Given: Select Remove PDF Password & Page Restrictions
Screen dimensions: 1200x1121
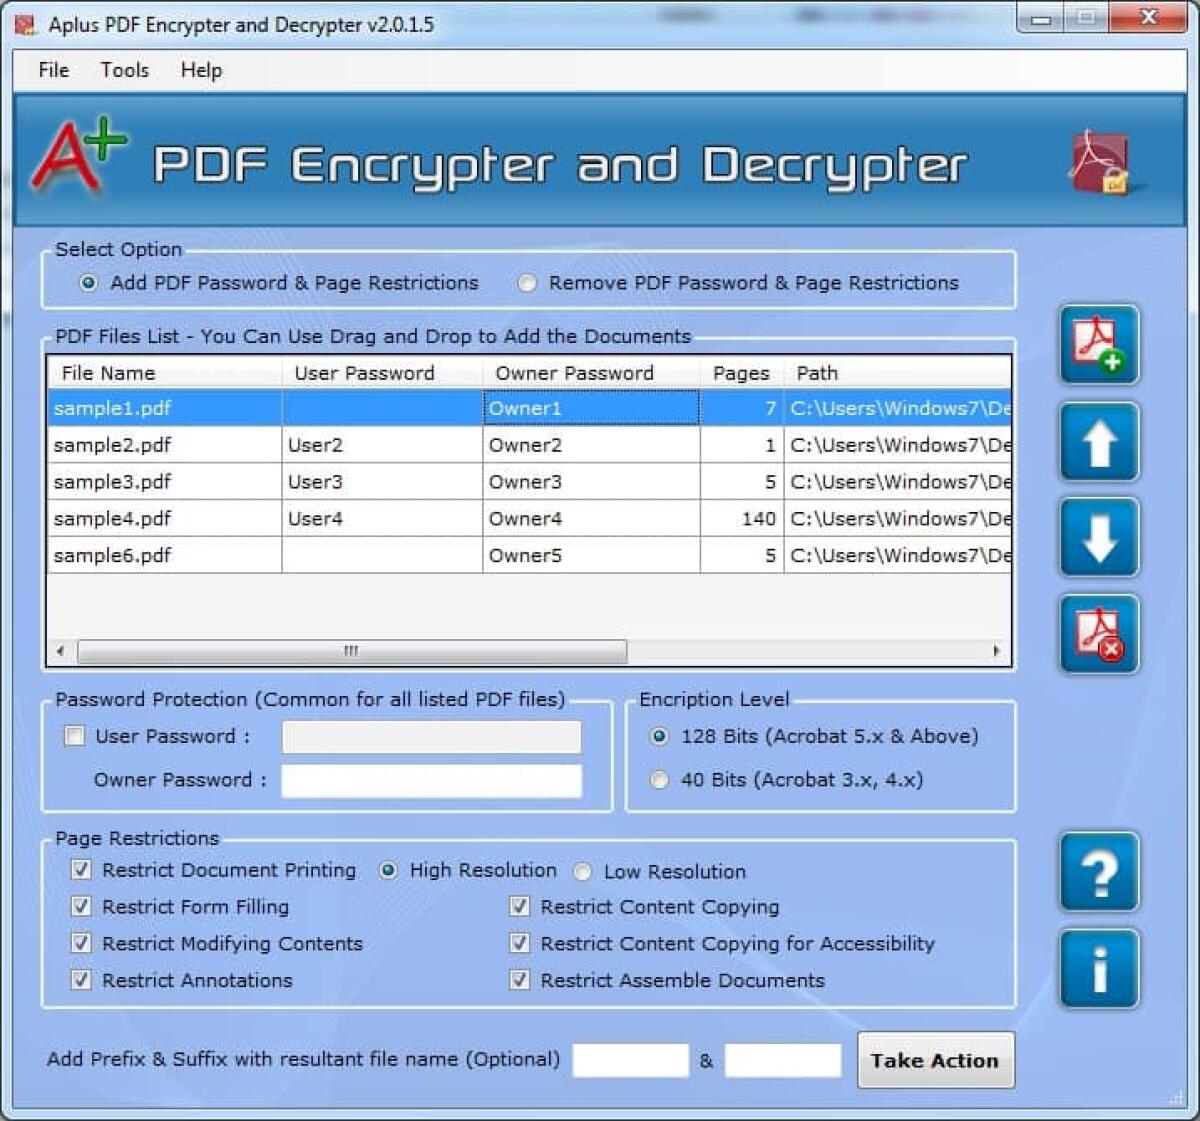Looking at the screenshot, I should click(x=527, y=283).
